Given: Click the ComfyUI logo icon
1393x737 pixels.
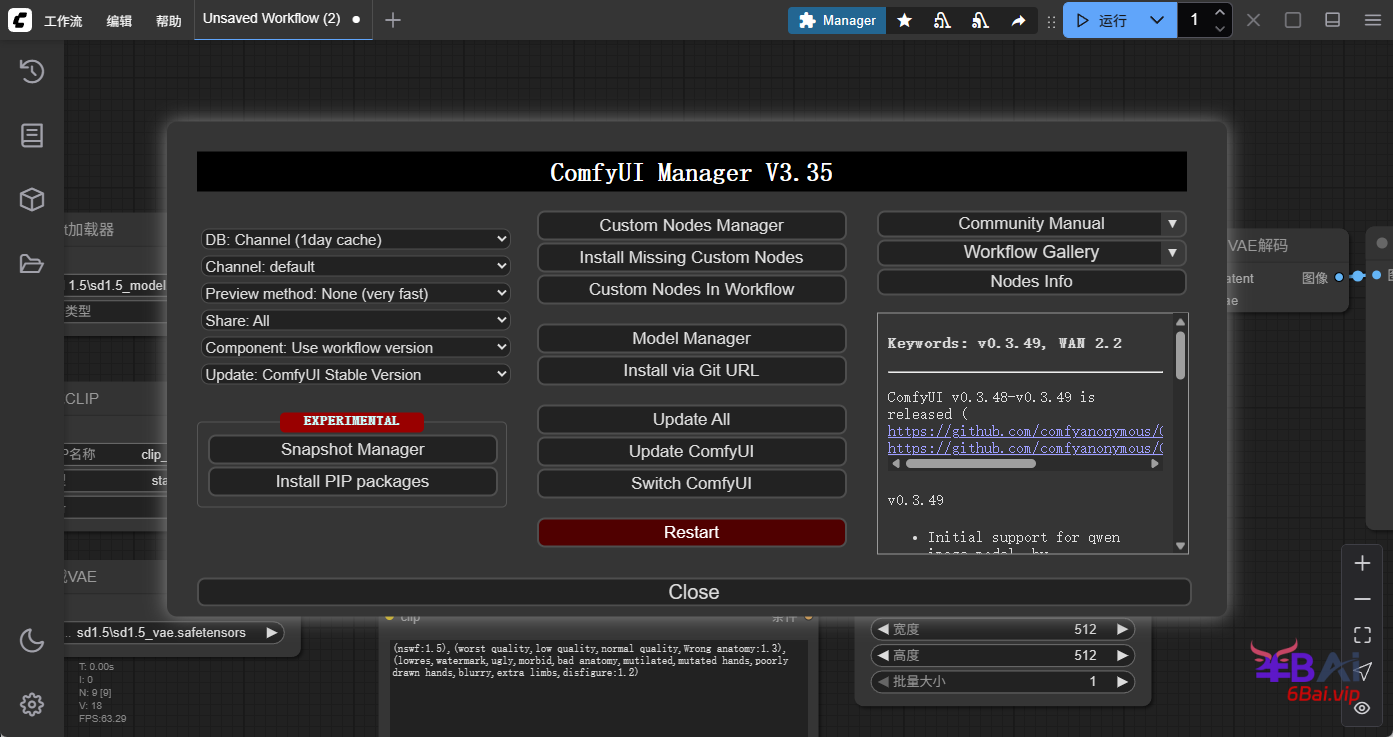Looking at the screenshot, I should coord(20,20).
